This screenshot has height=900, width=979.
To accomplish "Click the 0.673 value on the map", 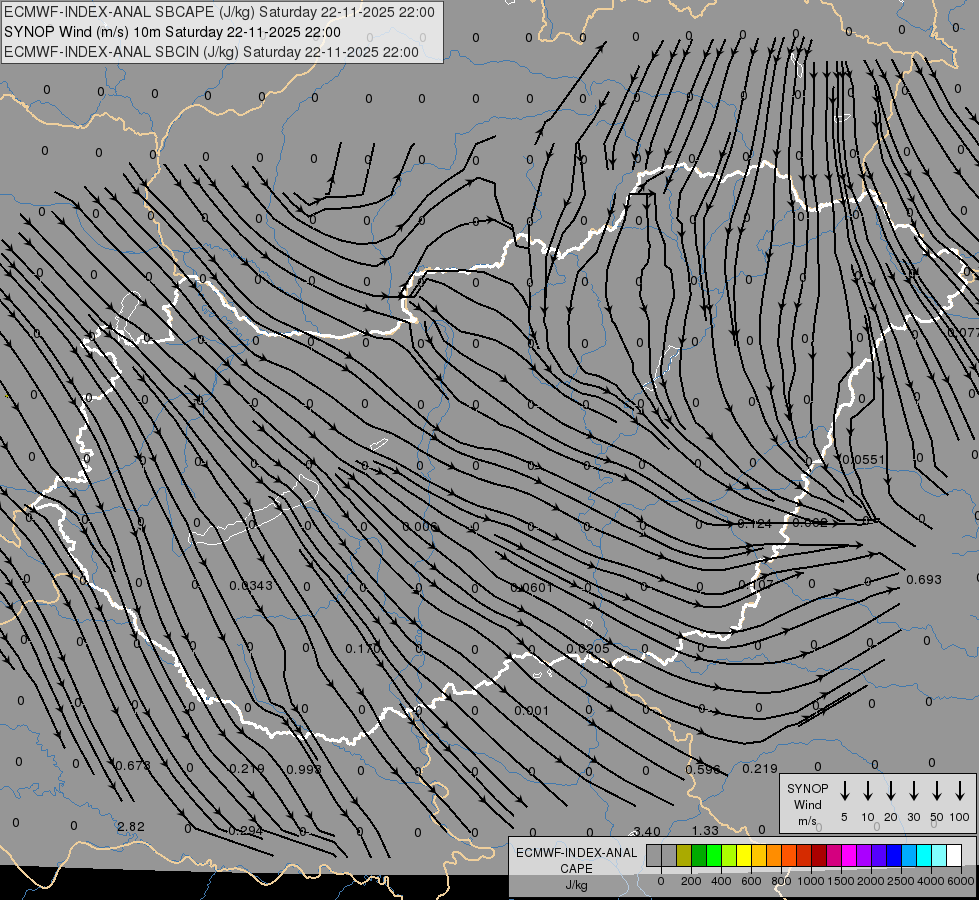I will click(x=133, y=765).
